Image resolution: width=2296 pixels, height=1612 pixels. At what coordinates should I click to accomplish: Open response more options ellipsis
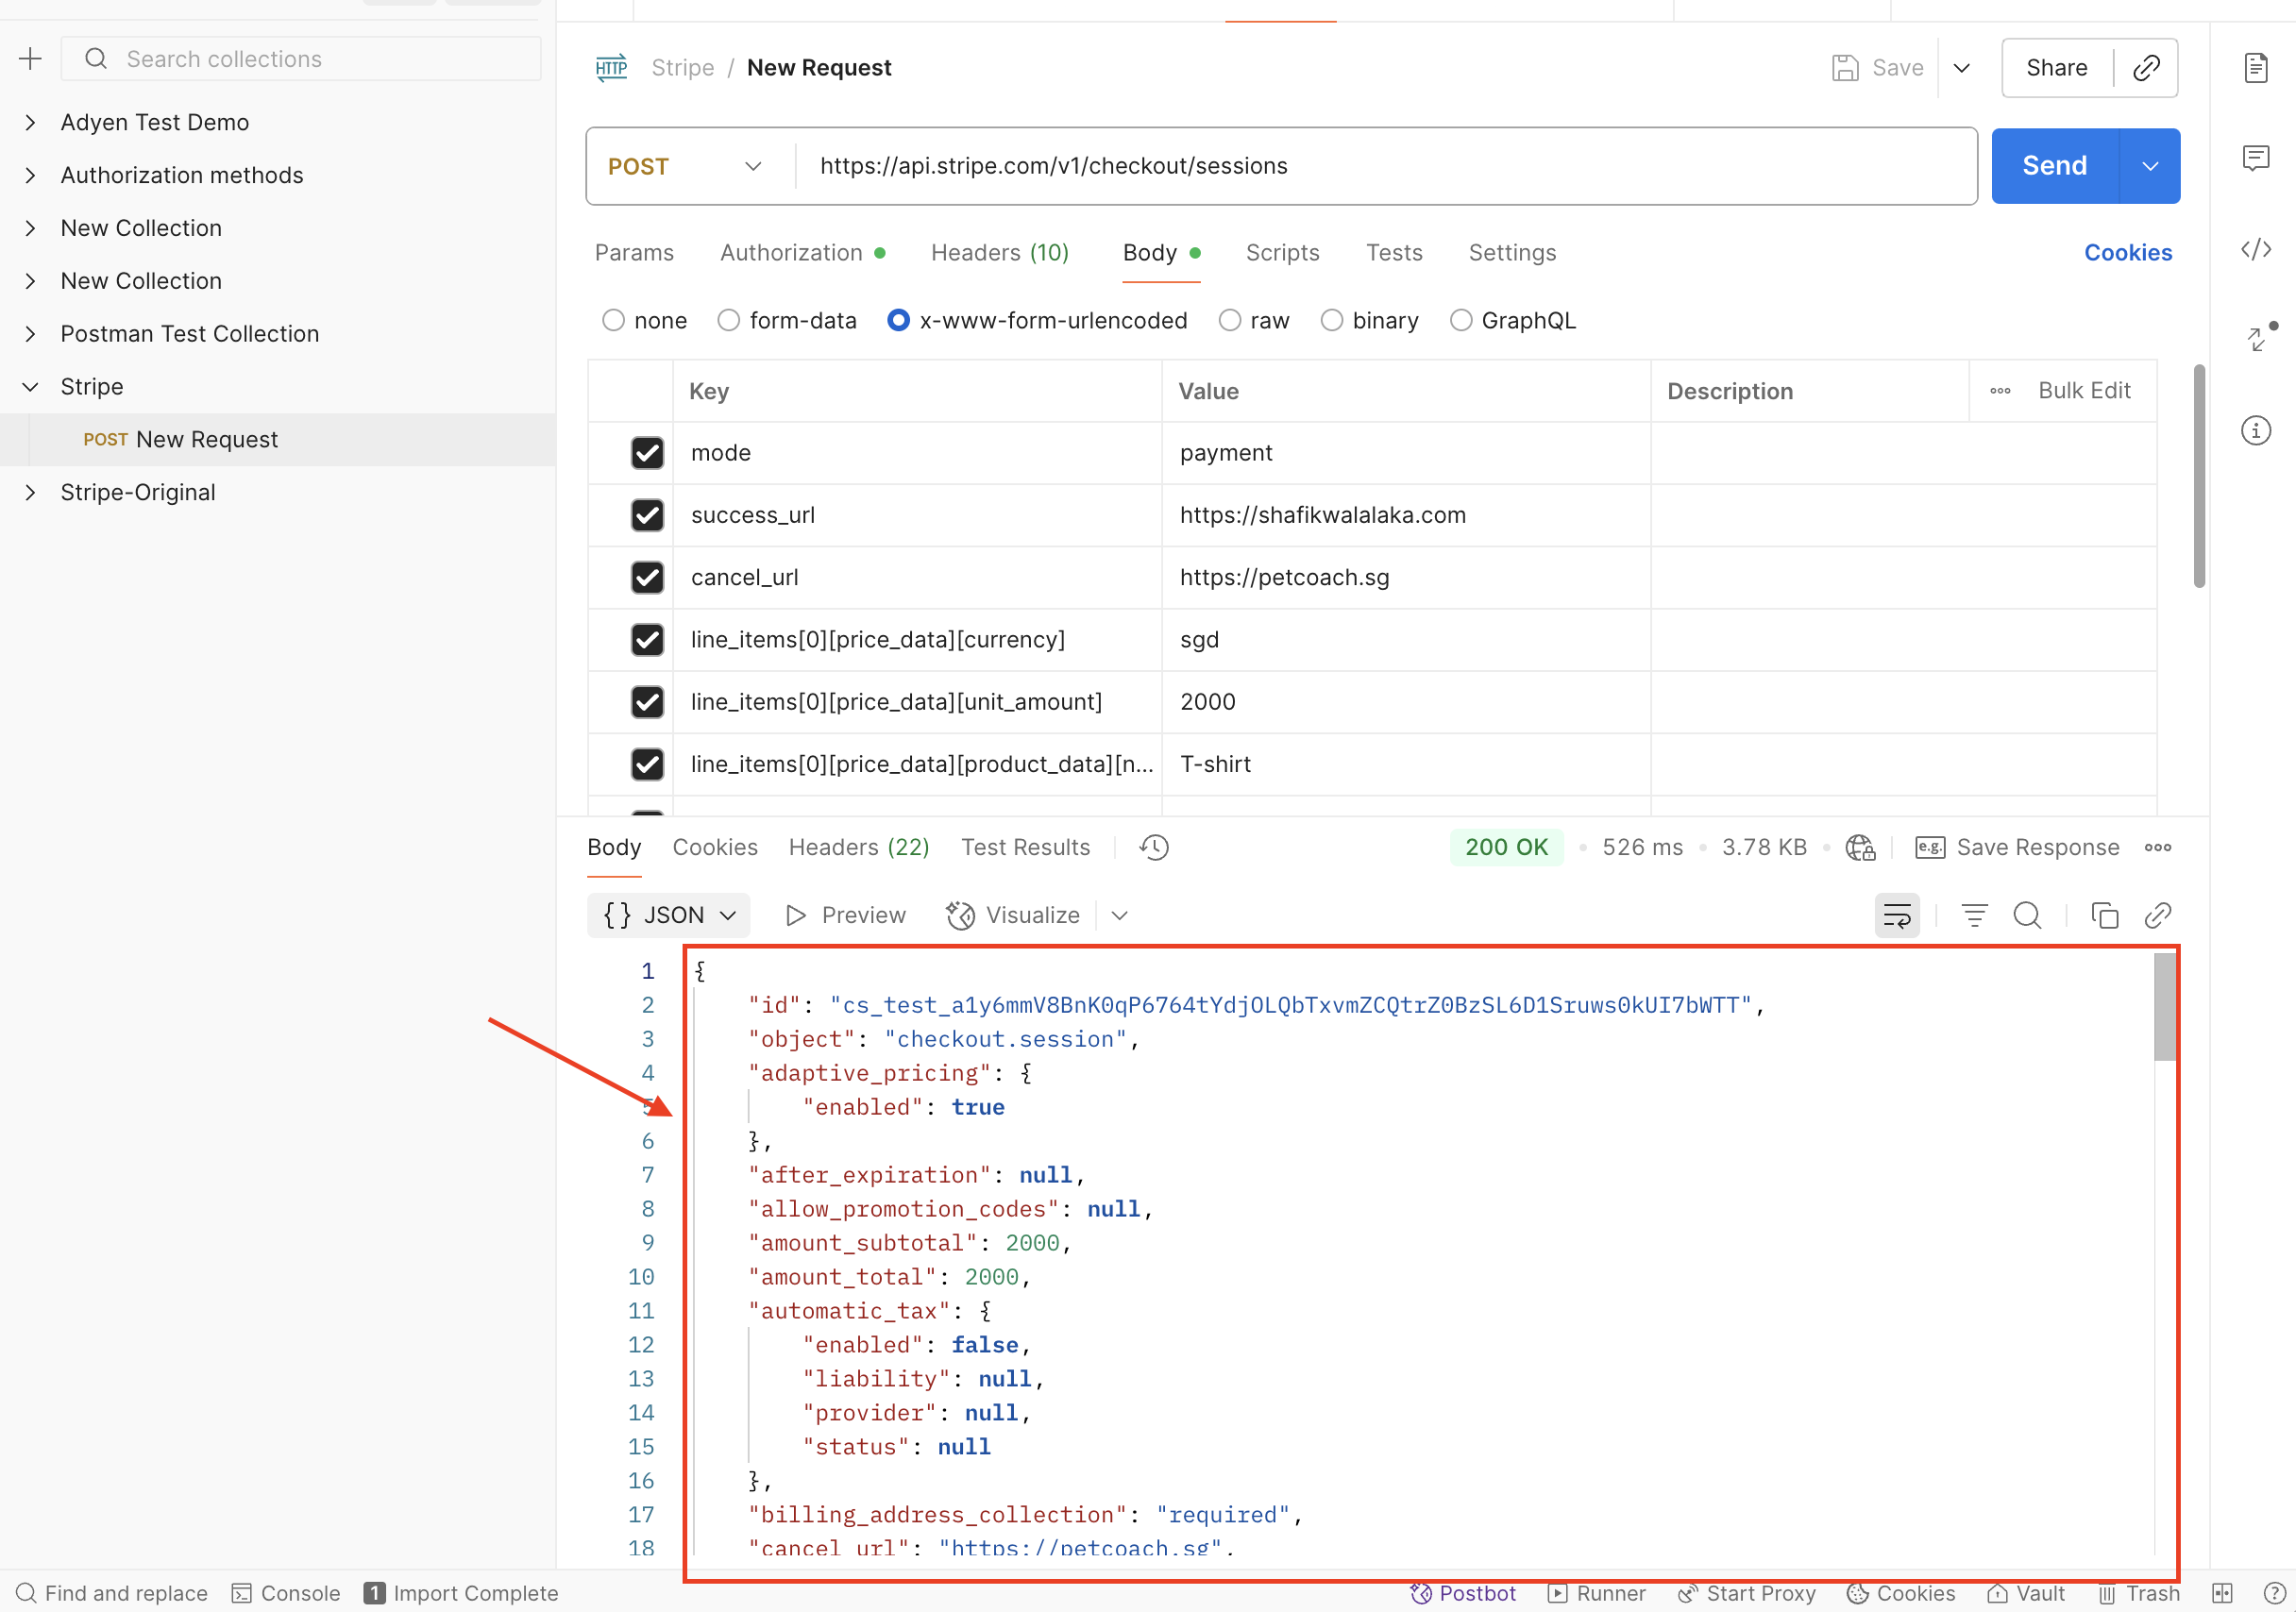2157,848
